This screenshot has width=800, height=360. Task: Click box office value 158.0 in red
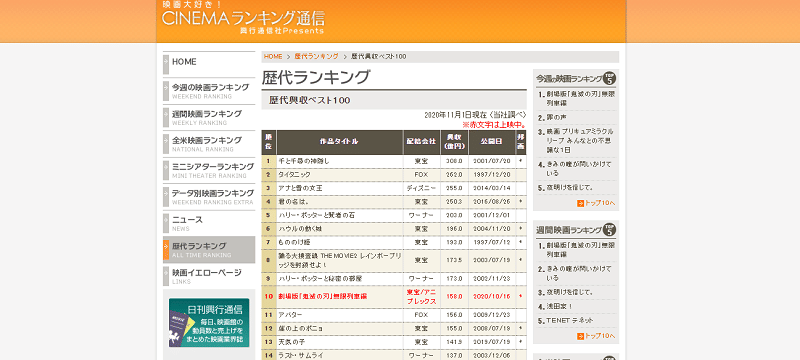click(454, 296)
